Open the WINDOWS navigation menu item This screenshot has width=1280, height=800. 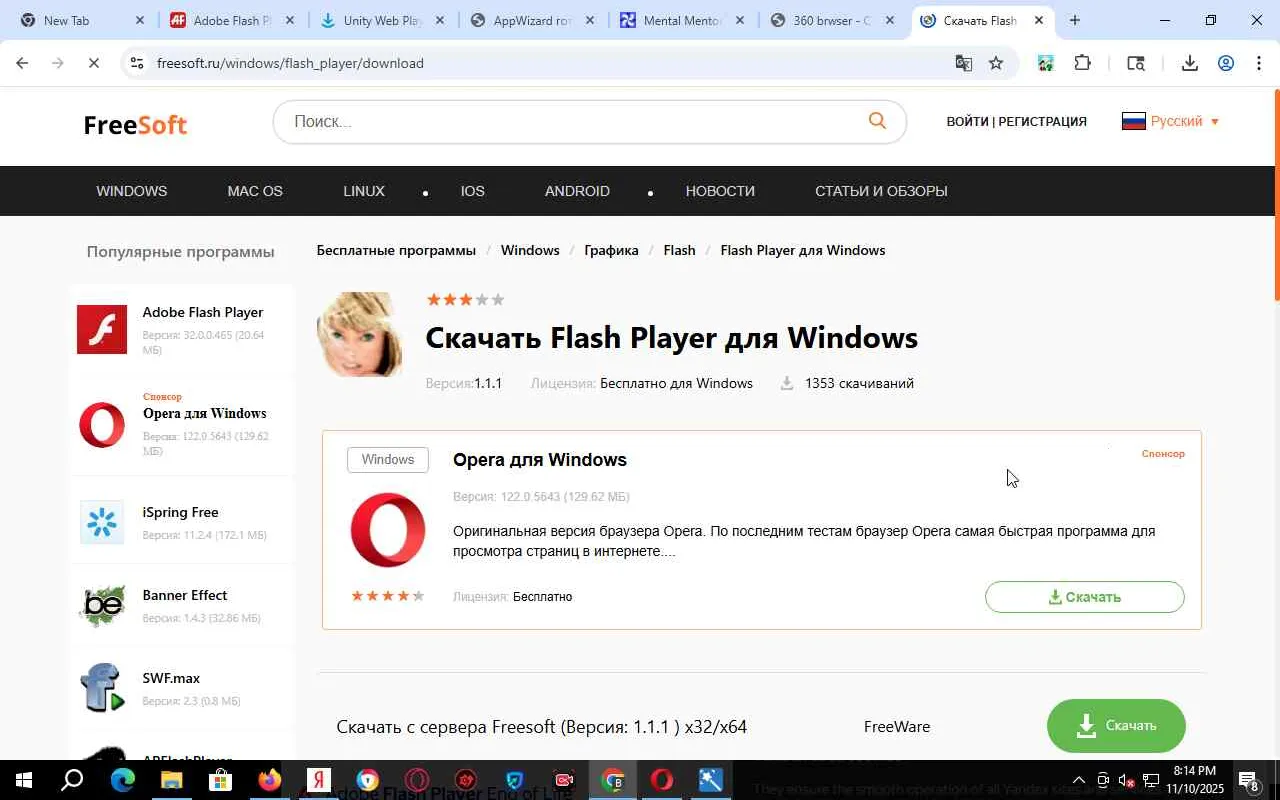131,191
